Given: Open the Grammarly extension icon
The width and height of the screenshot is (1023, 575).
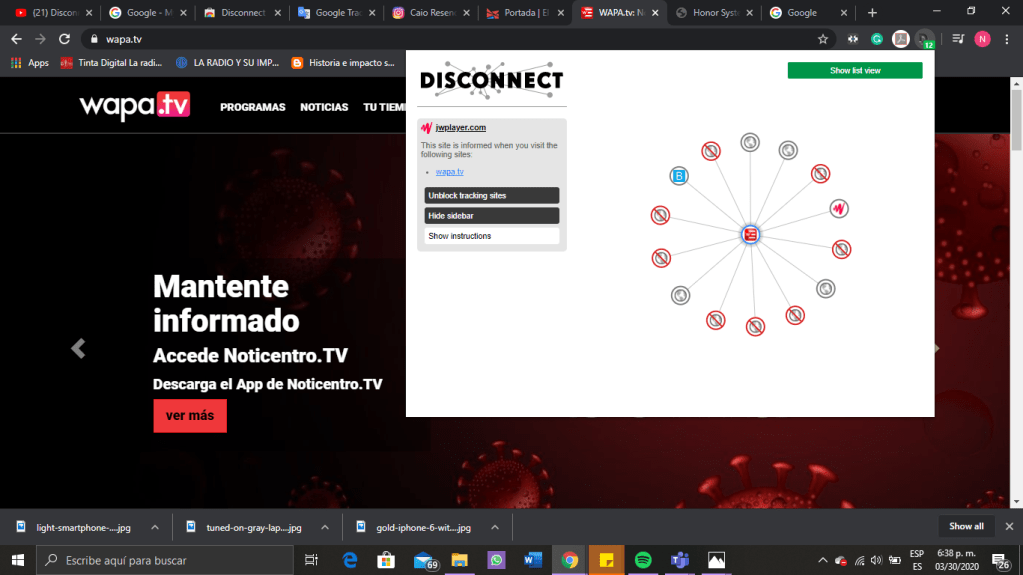Looking at the screenshot, I should click(877, 39).
